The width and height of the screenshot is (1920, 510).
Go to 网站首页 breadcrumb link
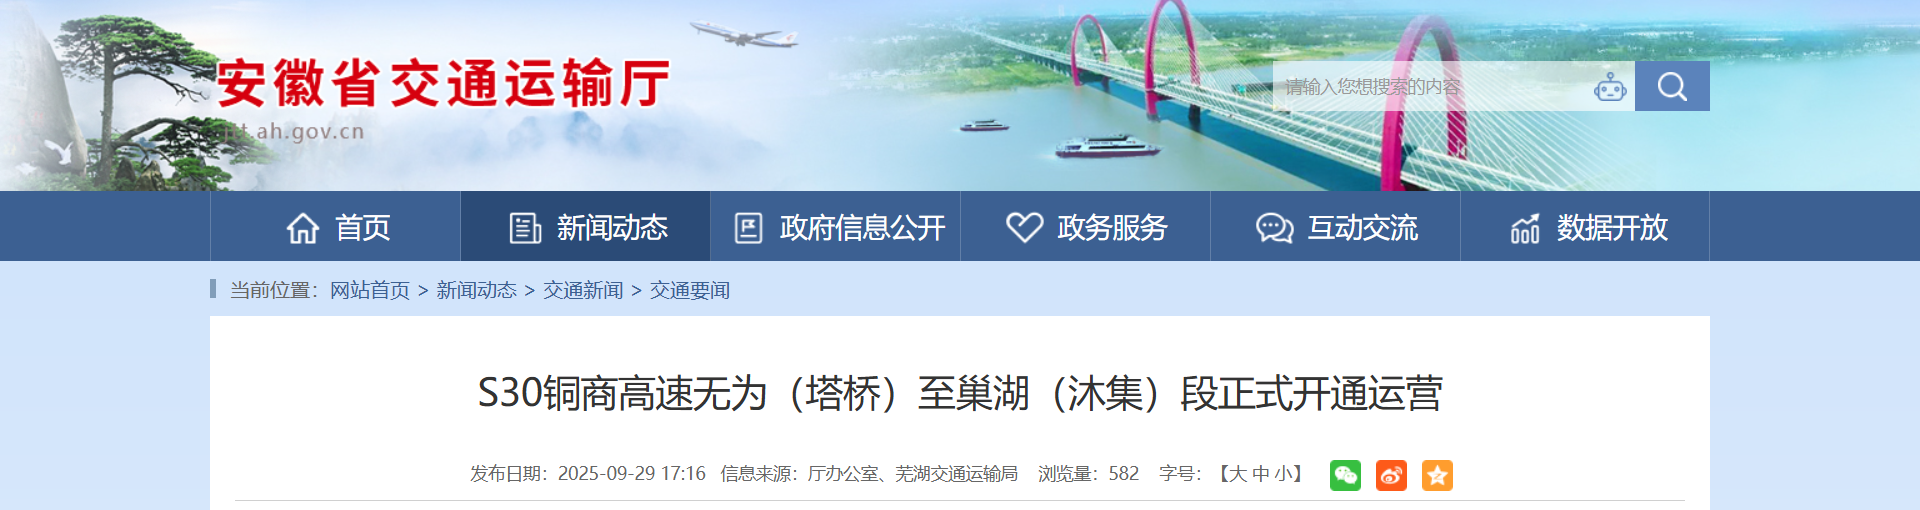click(x=370, y=290)
